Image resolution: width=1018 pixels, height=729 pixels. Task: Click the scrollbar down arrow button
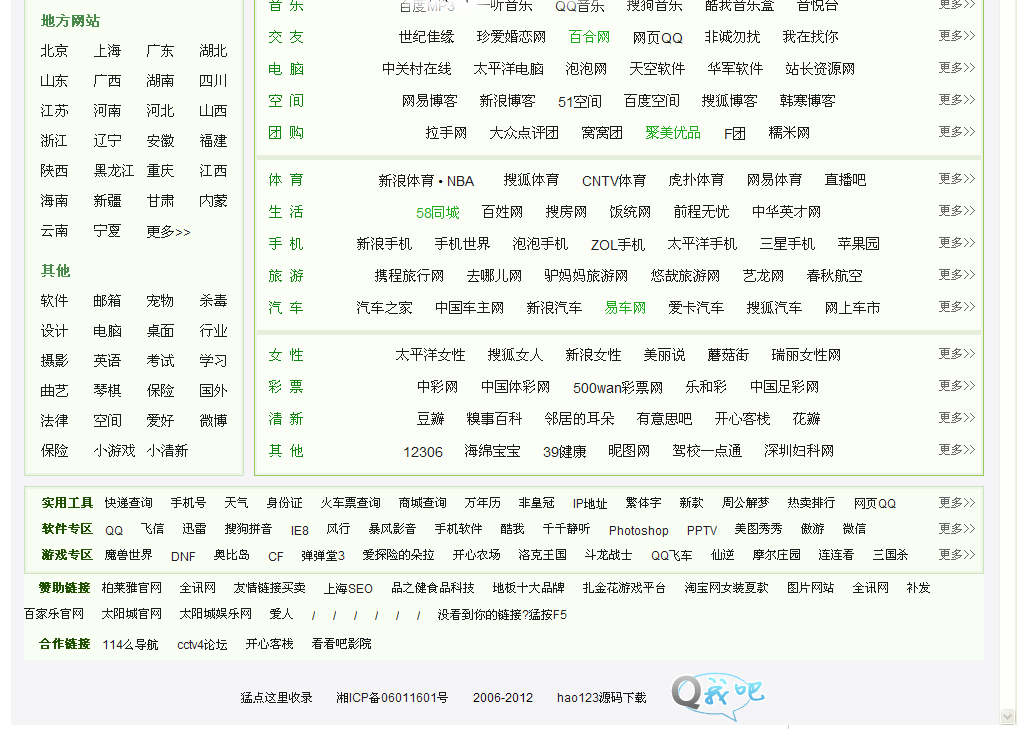pos(1008,717)
